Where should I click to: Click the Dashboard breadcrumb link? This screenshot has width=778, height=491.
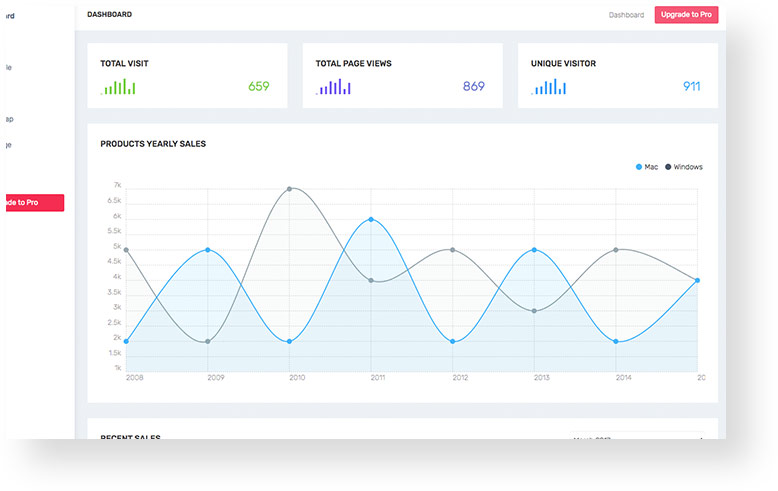tap(626, 15)
